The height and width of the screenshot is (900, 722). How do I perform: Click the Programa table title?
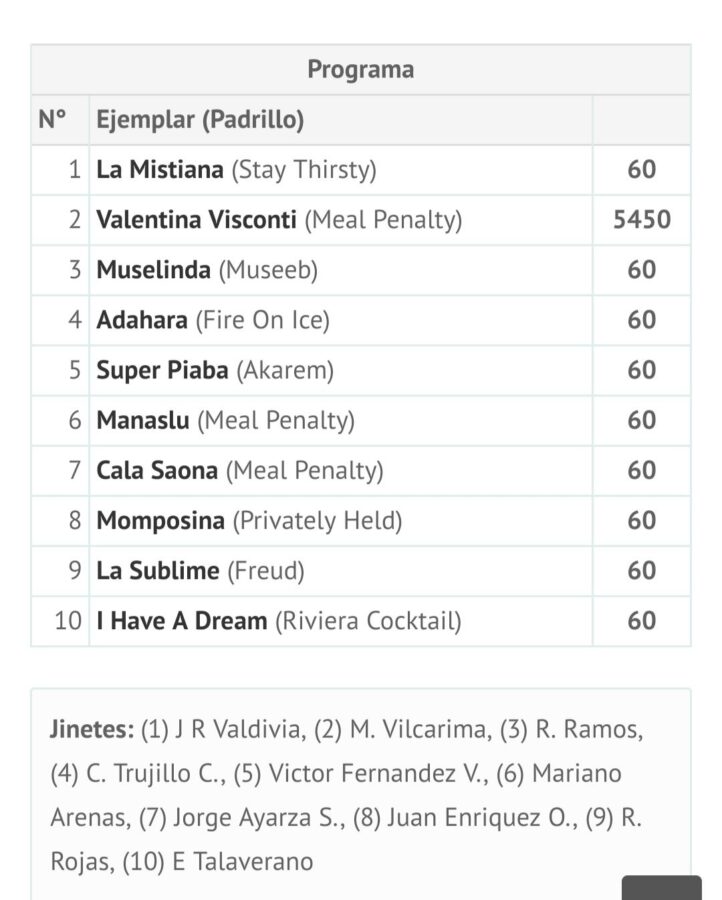click(x=360, y=70)
